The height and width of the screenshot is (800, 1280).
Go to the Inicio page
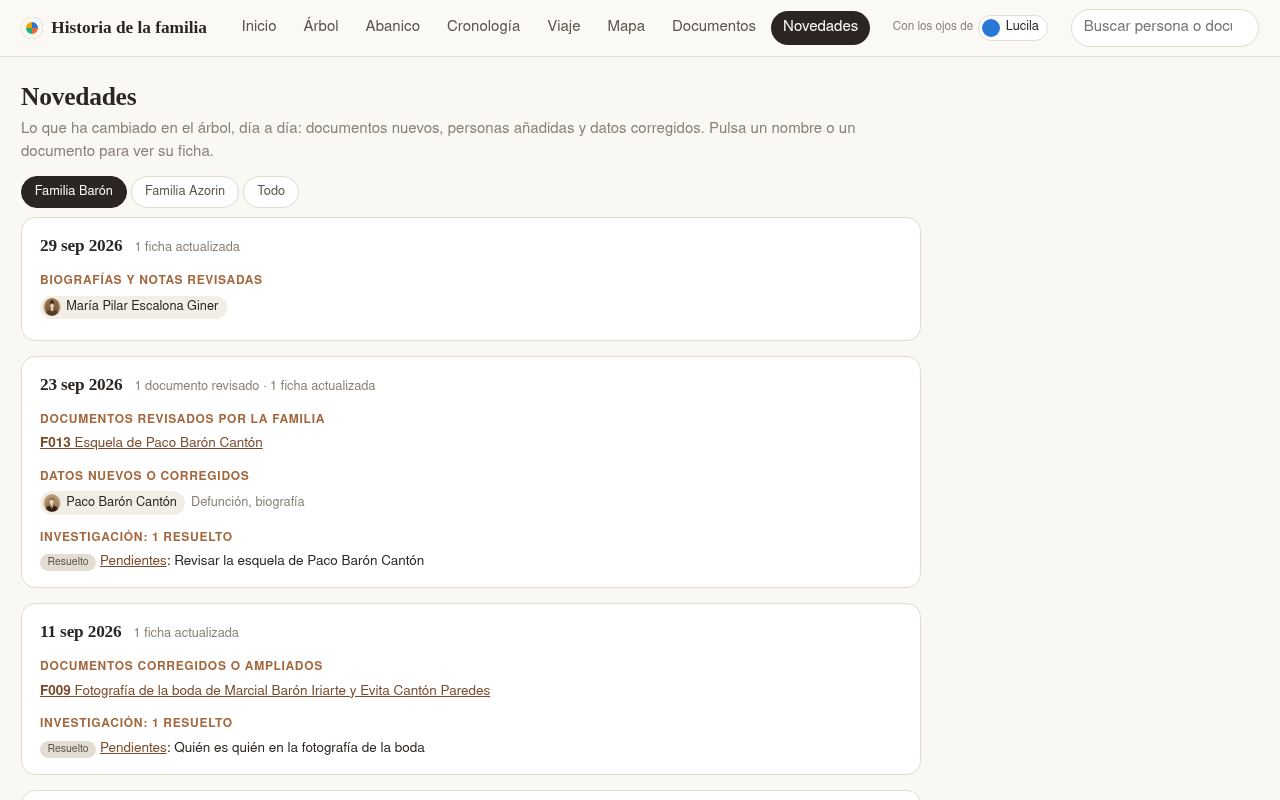(259, 27)
